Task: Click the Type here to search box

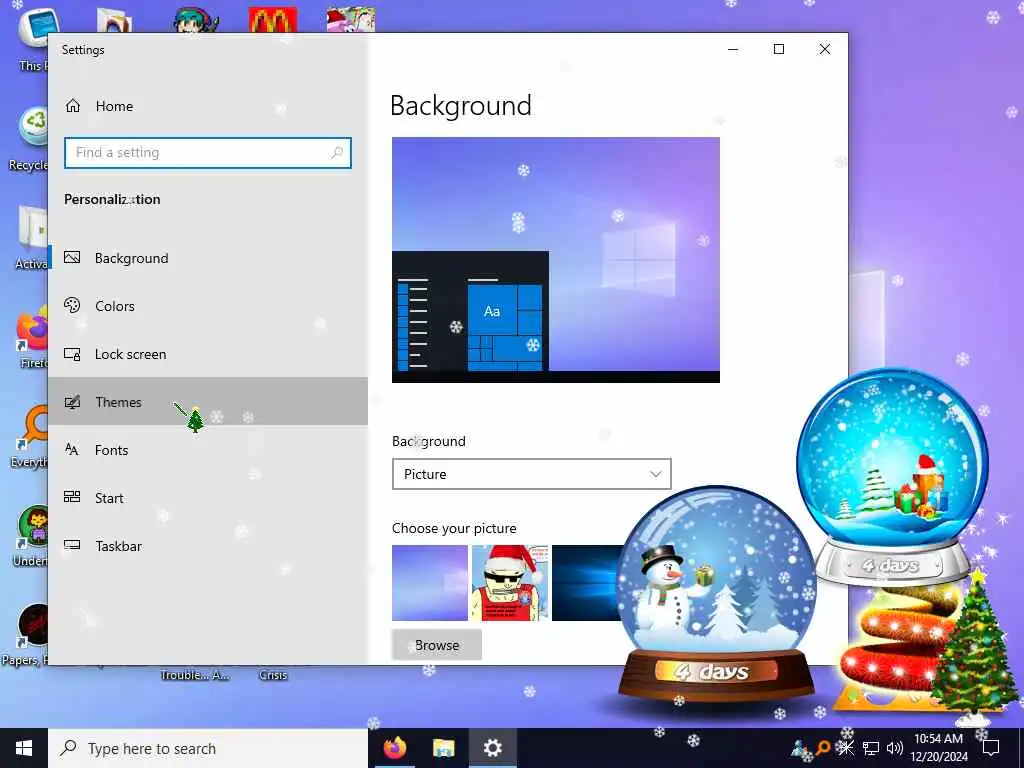Action: click(x=208, y=748)
